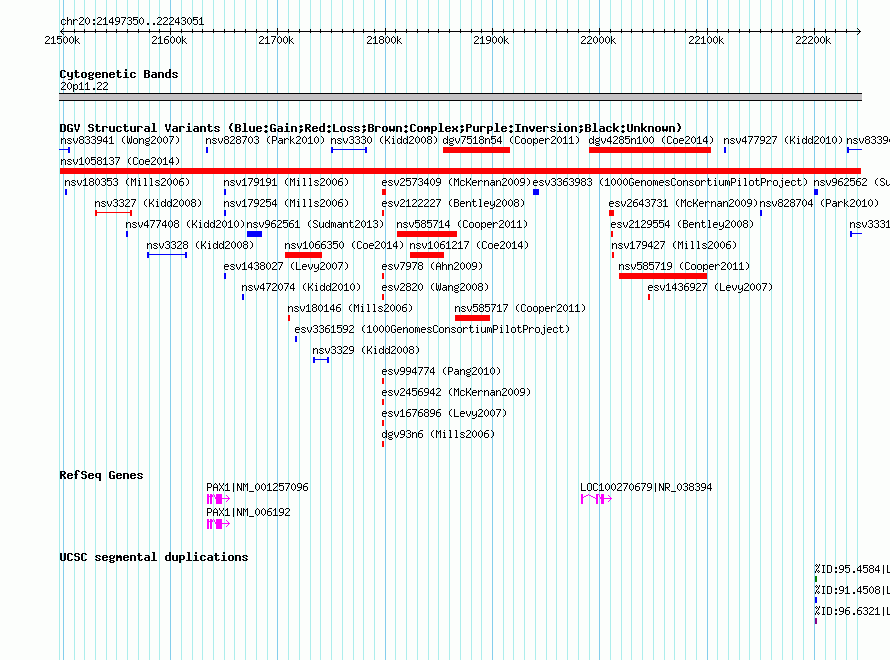
Task: Click the dgv93n6 (Mills2006) label
Action: pos(438,434)
